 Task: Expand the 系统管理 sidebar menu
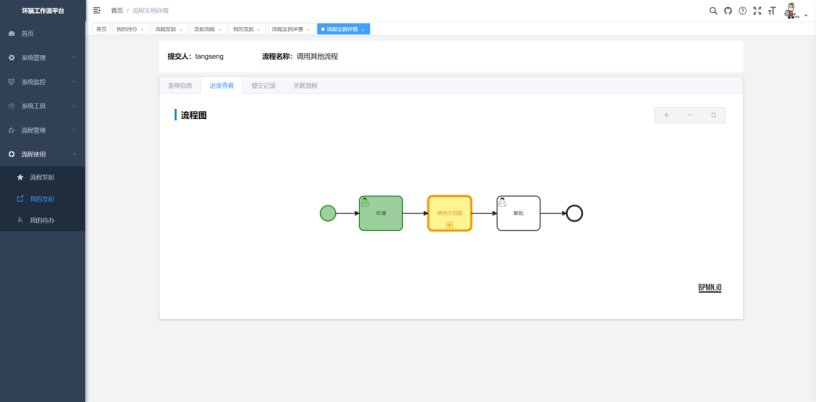[x=43, y=58]
